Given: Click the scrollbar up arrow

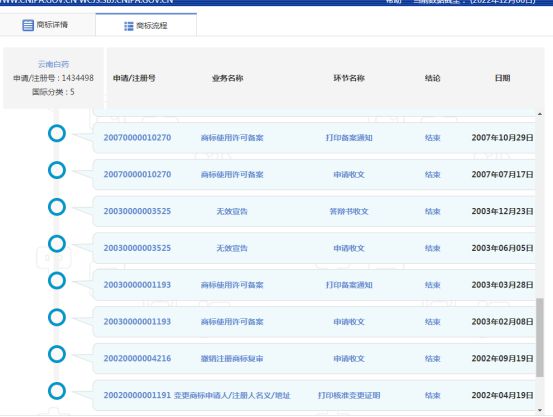Looking at the screenshot, I should pos(540,114).
